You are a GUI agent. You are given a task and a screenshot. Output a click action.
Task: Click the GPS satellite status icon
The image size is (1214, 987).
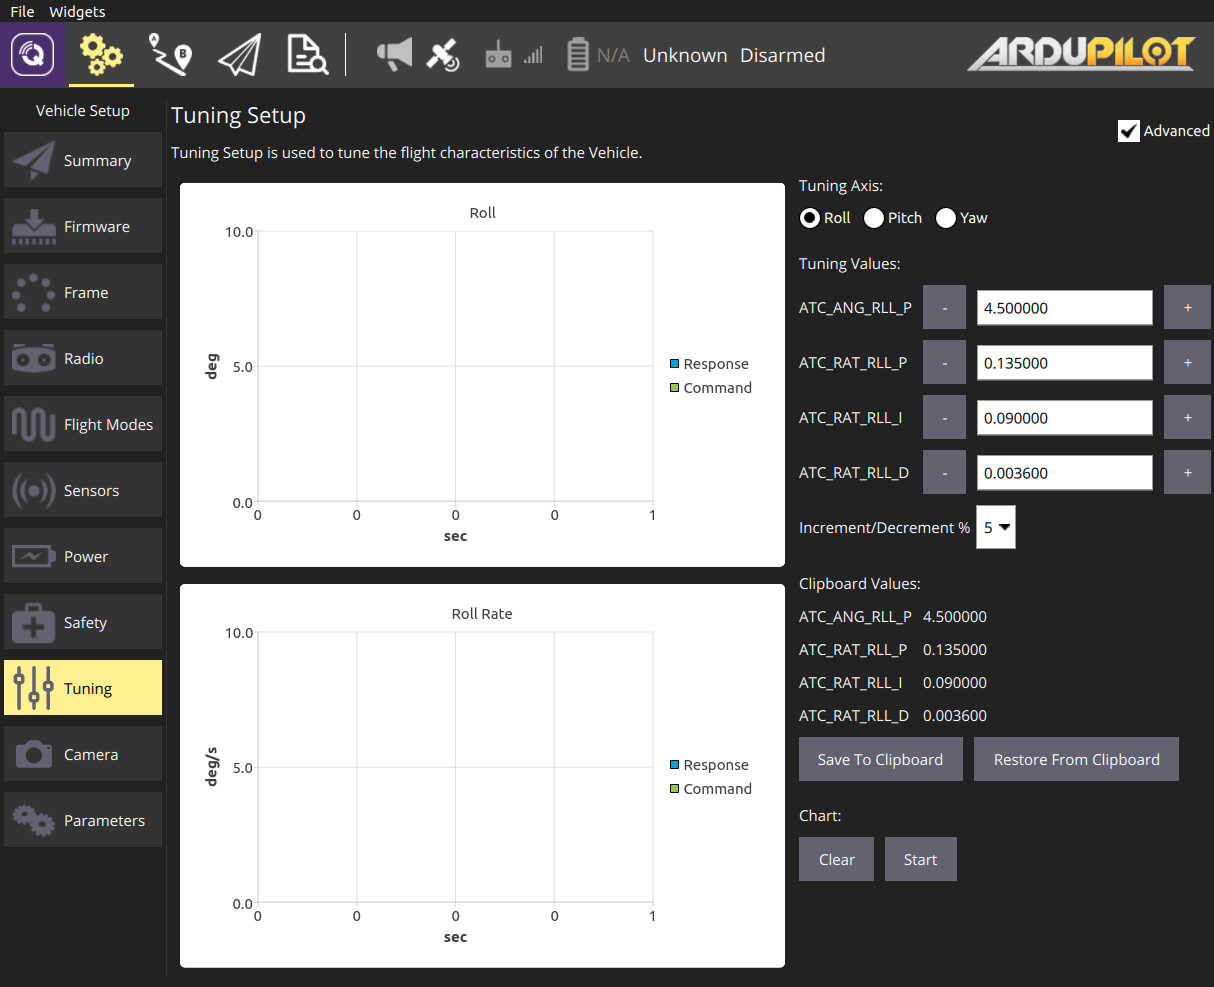(443, 54)
